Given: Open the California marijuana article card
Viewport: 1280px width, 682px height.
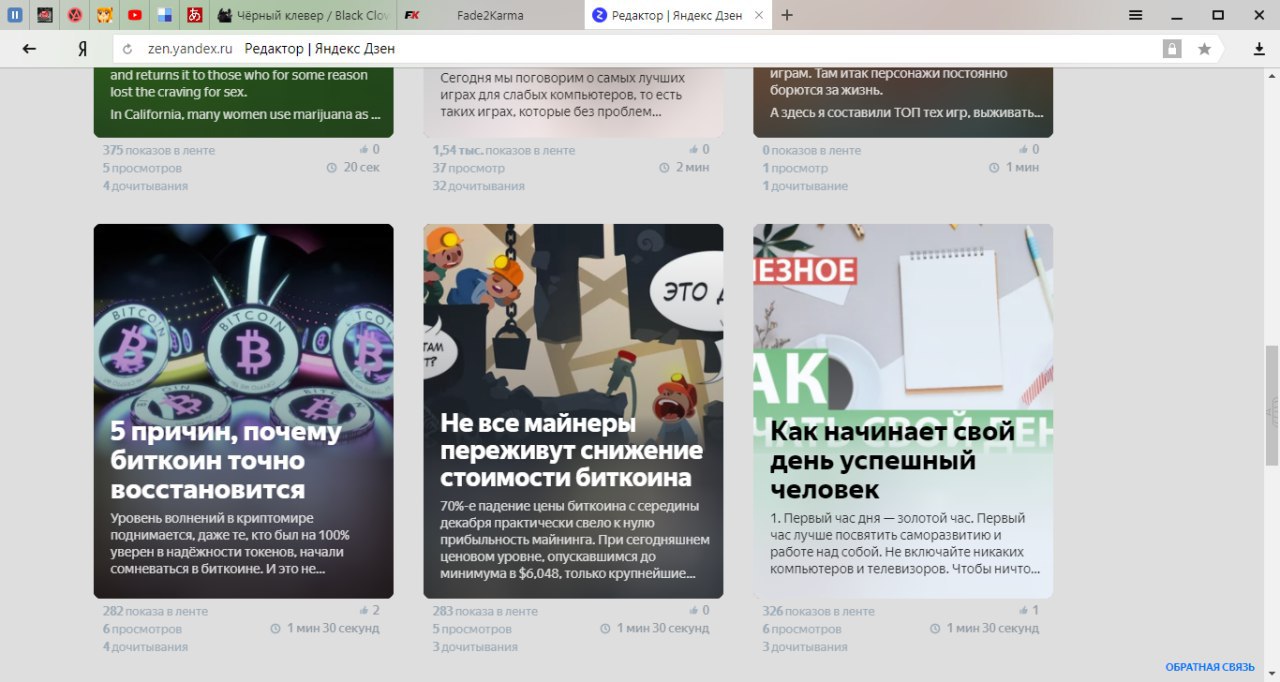Looking at the screenshot, I should pyautogui.click(x=243, y=102).
